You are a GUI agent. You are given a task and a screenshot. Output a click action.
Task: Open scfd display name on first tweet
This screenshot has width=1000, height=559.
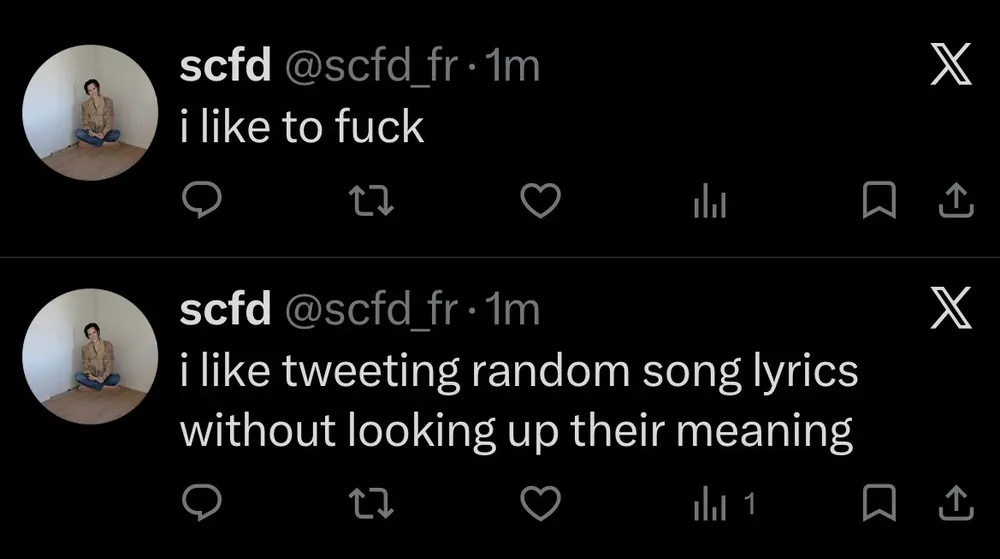pos(224,67)
